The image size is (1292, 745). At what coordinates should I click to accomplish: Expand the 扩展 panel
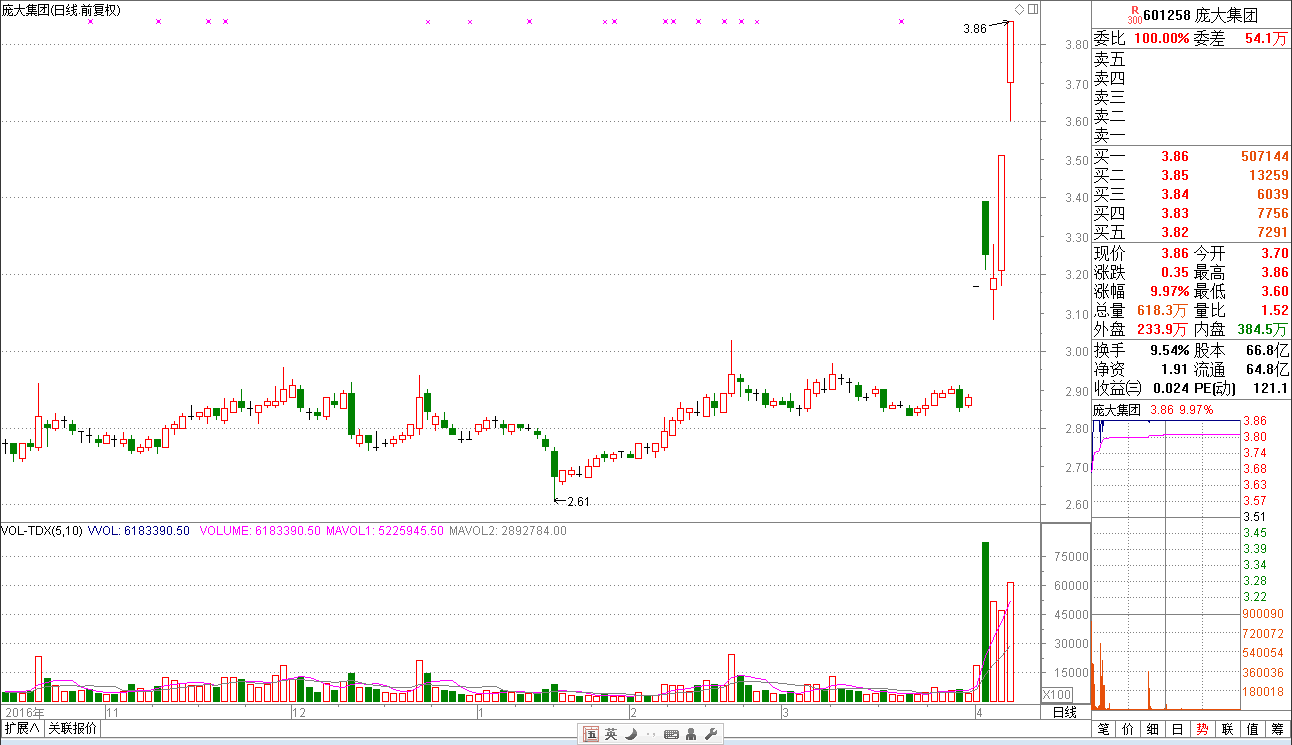click(x=21, y=728)
